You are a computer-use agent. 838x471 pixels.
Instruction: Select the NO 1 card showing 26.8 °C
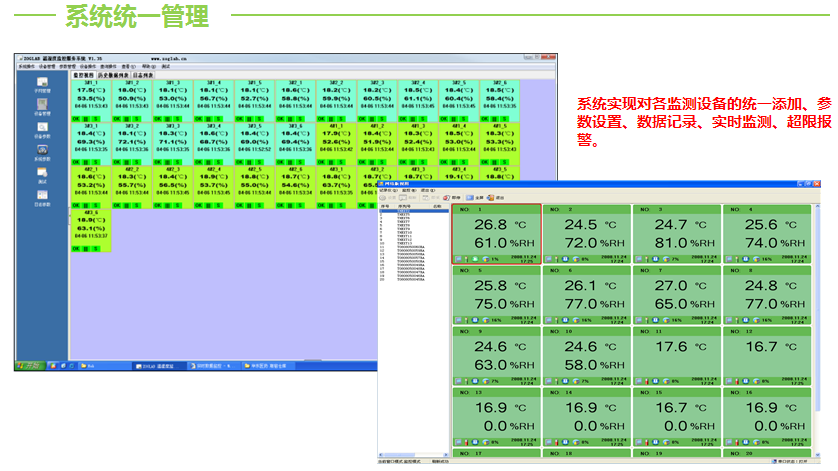496,234
